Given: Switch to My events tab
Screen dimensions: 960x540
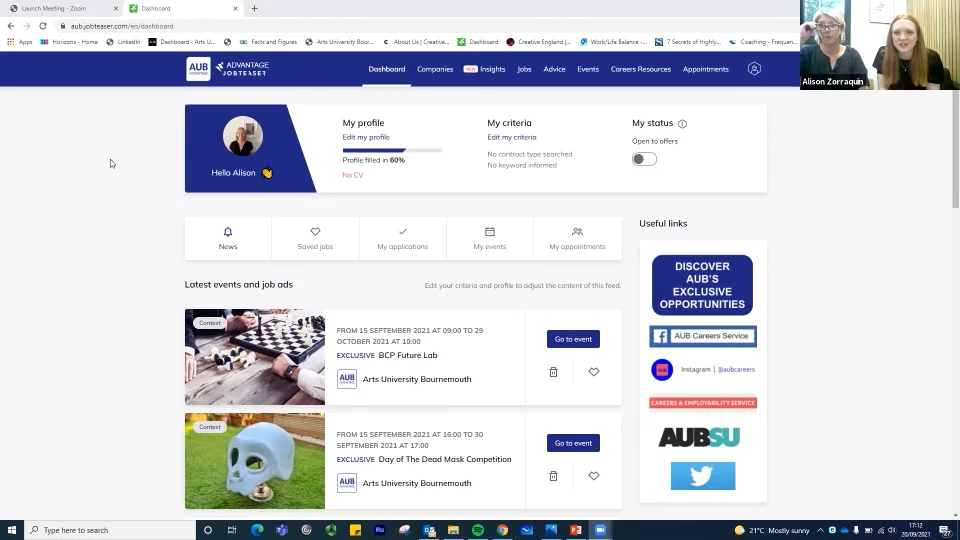Looking at the screenshot, I should coord(490,238).
